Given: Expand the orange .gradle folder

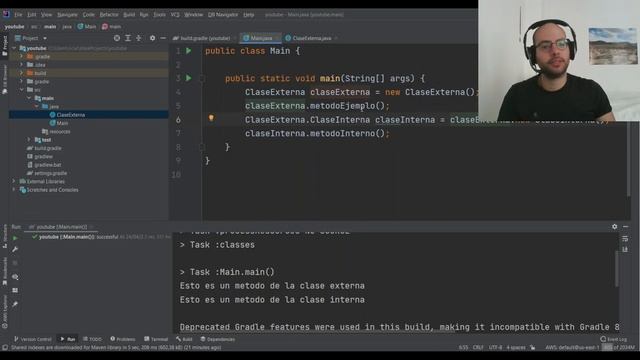Looking at the screenshot, I should pyautogui.click(x=22, y=56).
